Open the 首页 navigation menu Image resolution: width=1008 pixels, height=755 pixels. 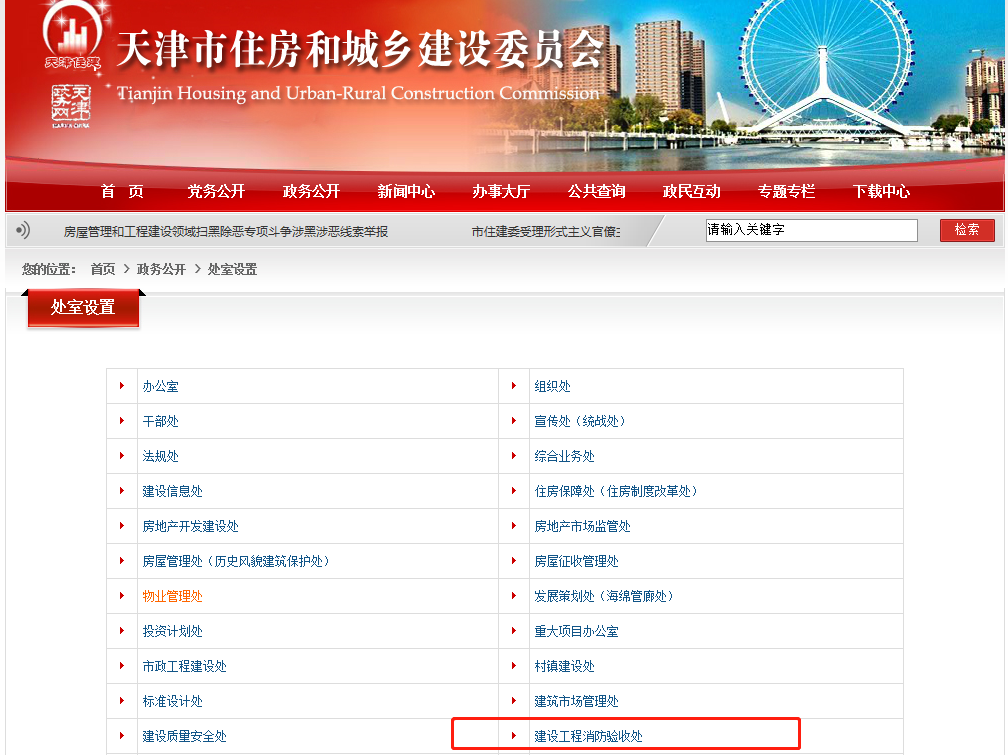(x=122, y=191)
